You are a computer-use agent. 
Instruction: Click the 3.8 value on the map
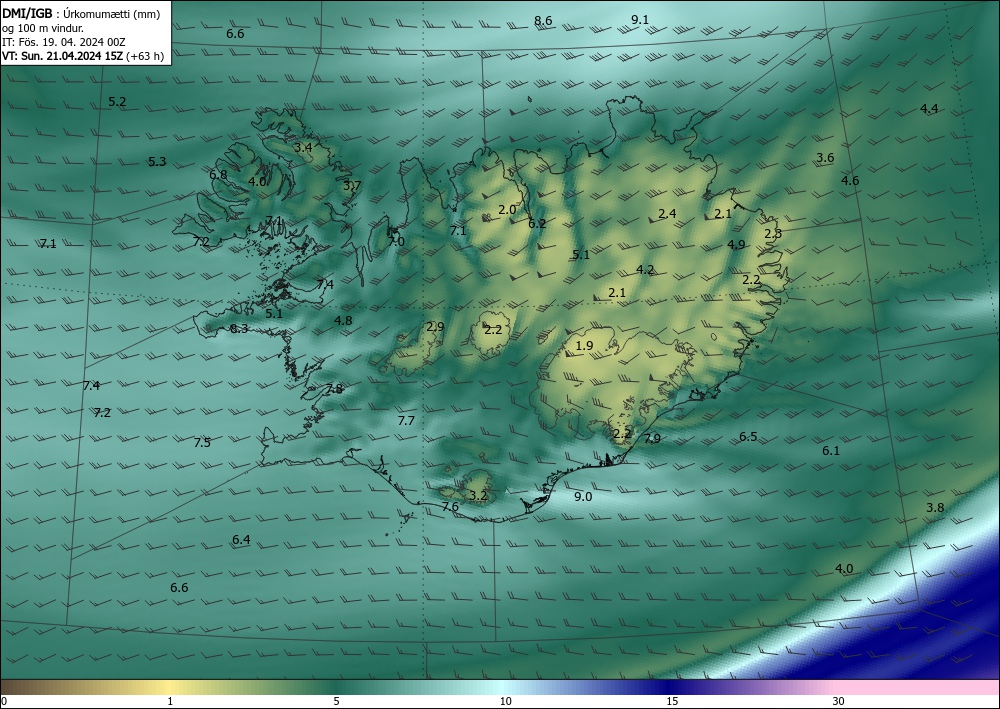pyautogui.click(x=935, y=508)
